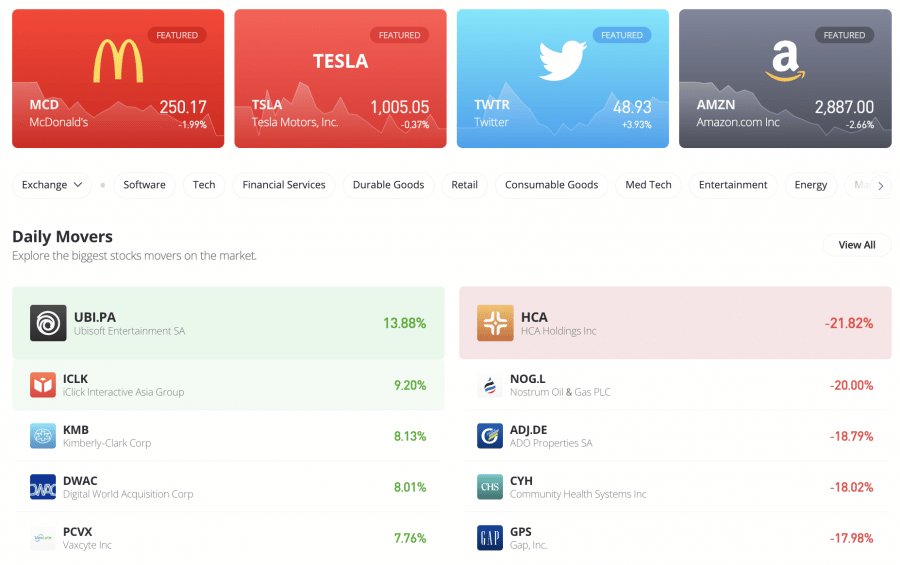This screenshot has width=900, height=565.
Task: Click the DWAC logo icon
Action: tap(43, 487)
